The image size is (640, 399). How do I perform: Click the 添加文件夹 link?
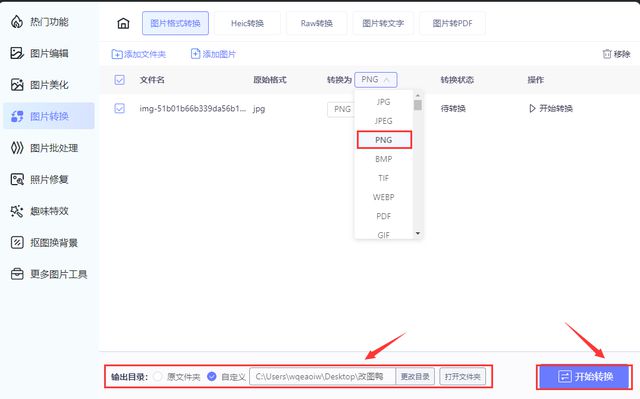(x=139, y=54)
